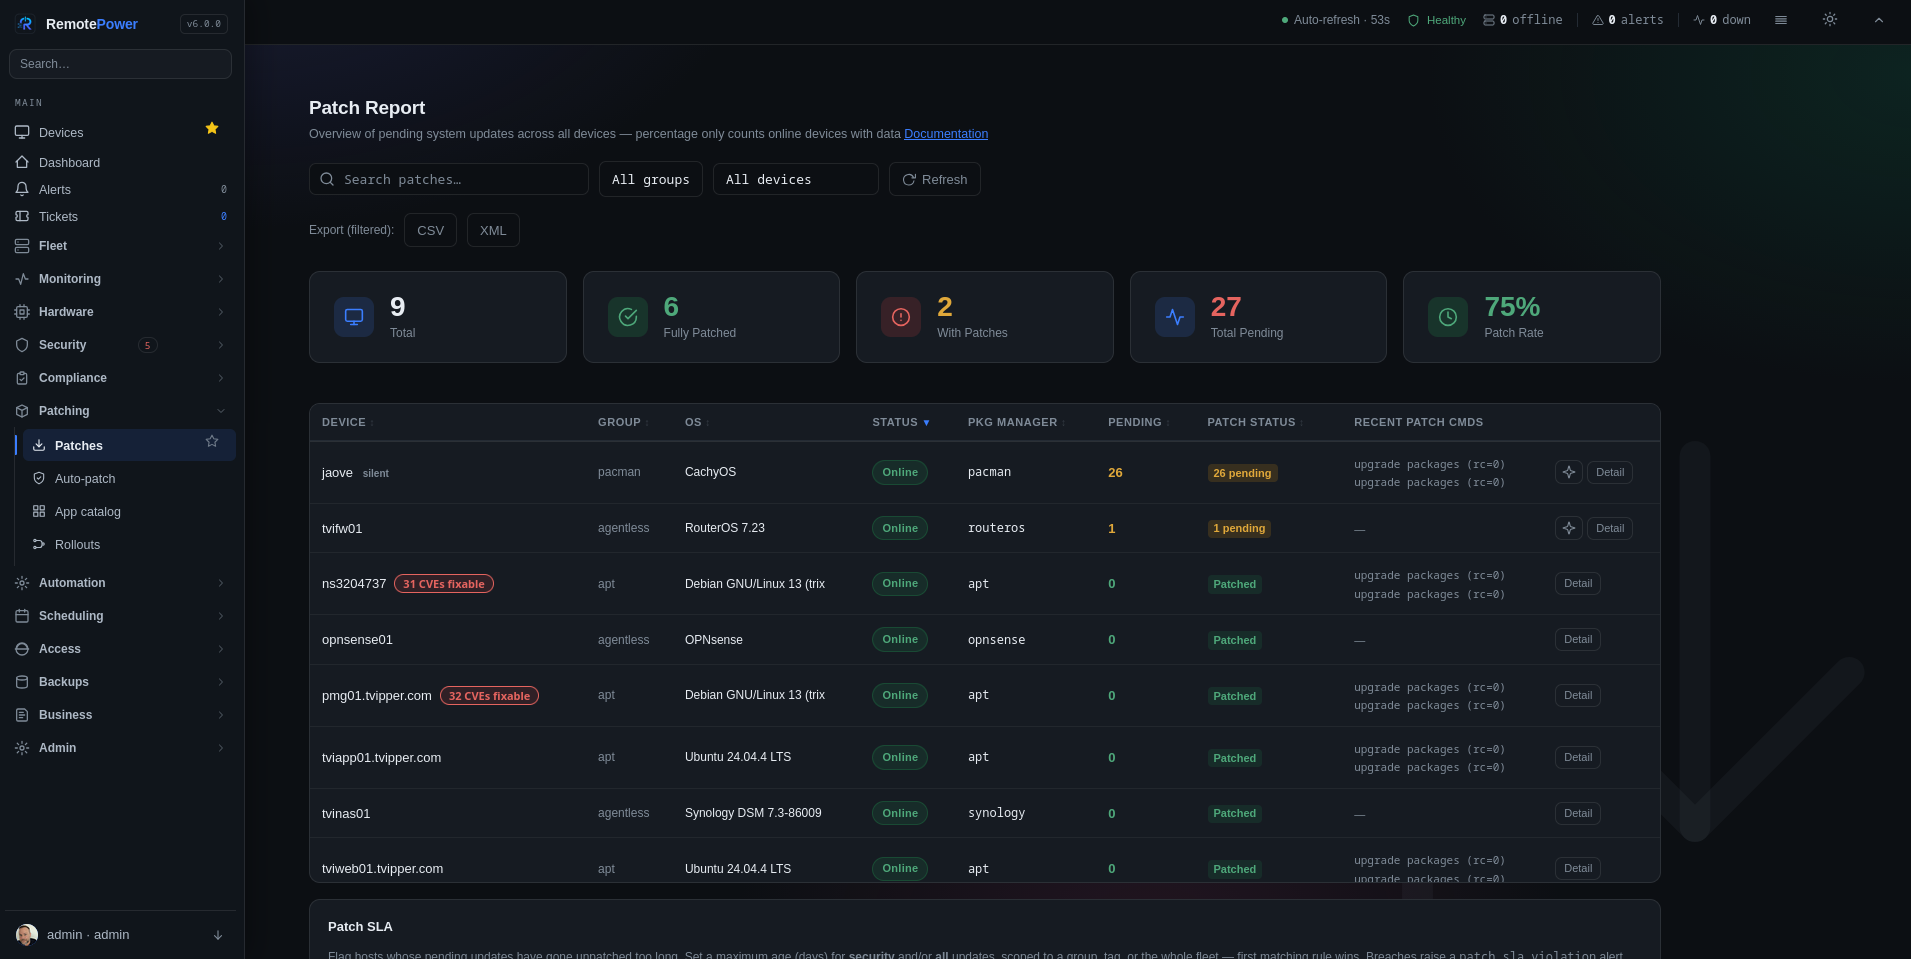
Task: Open Alerts via the bell icon
Action: coord(22,189)
